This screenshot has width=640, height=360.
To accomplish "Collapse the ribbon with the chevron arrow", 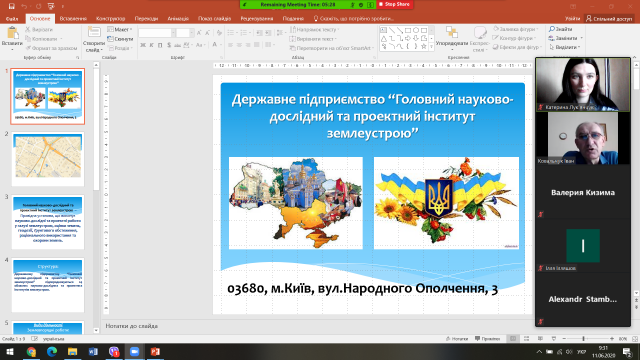I will tap(634, 58).
